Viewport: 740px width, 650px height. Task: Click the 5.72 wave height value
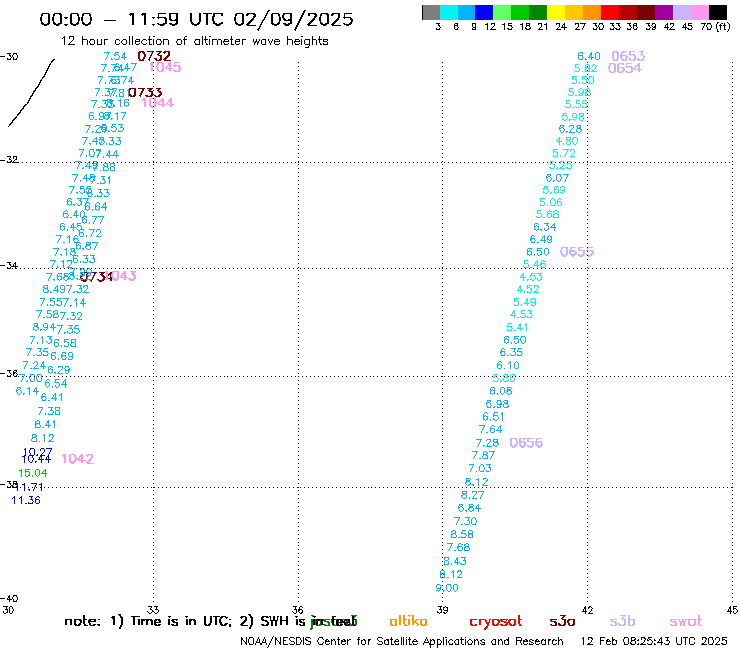(x=564, y=153)
